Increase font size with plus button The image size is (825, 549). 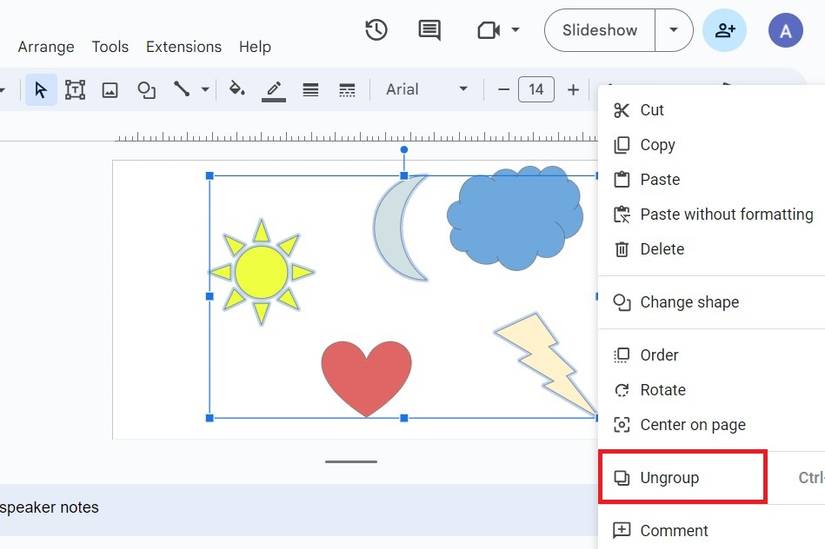[574, 89]
